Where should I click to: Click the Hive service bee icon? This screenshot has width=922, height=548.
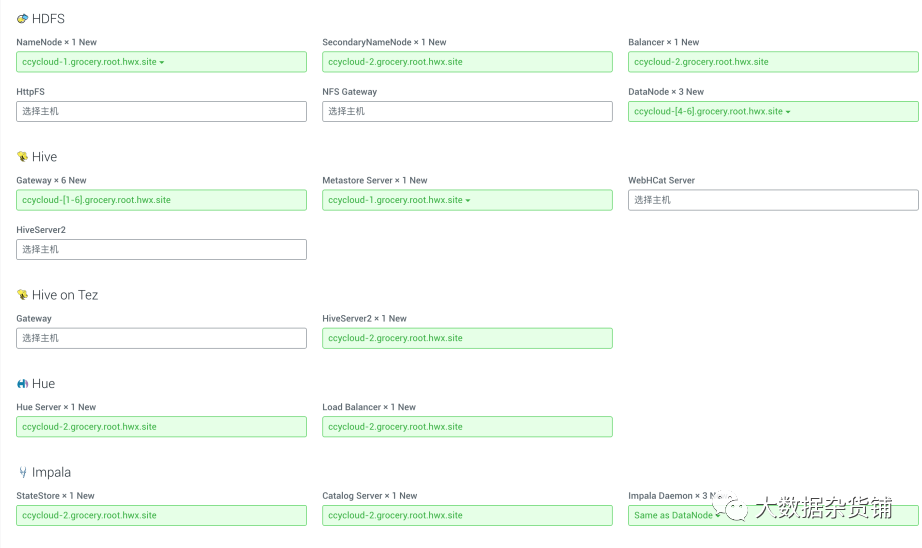(22, 157)
